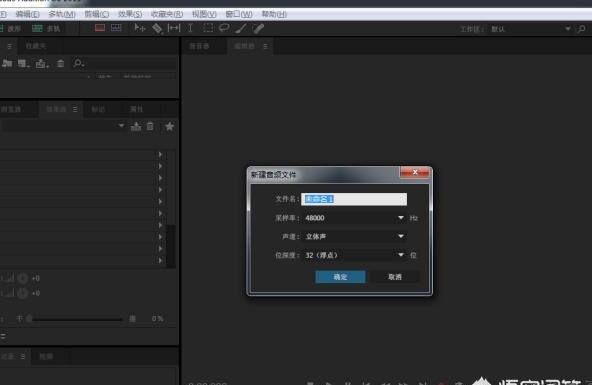Screen dimensions: 592x385
Task: Click the input level knob showing +0
Action: point(23,279)
